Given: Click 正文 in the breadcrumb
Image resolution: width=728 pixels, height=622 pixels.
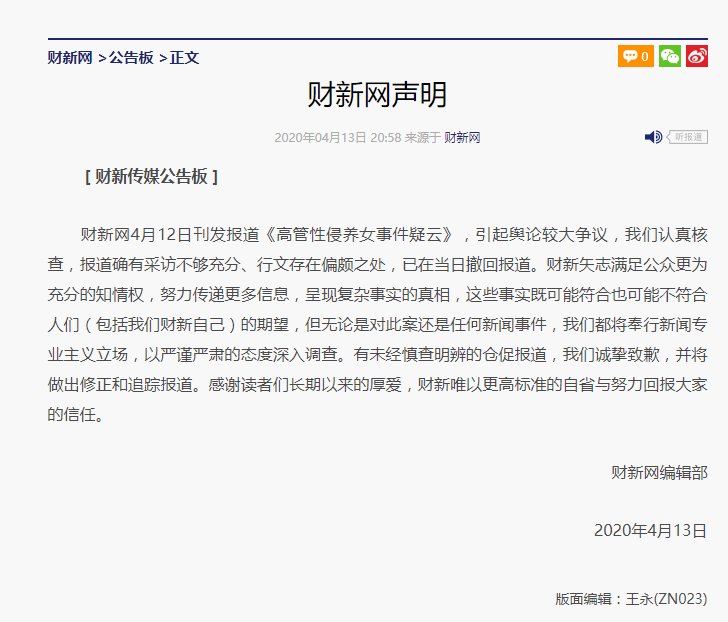Looking at the screenshot, I should [184, 58].
